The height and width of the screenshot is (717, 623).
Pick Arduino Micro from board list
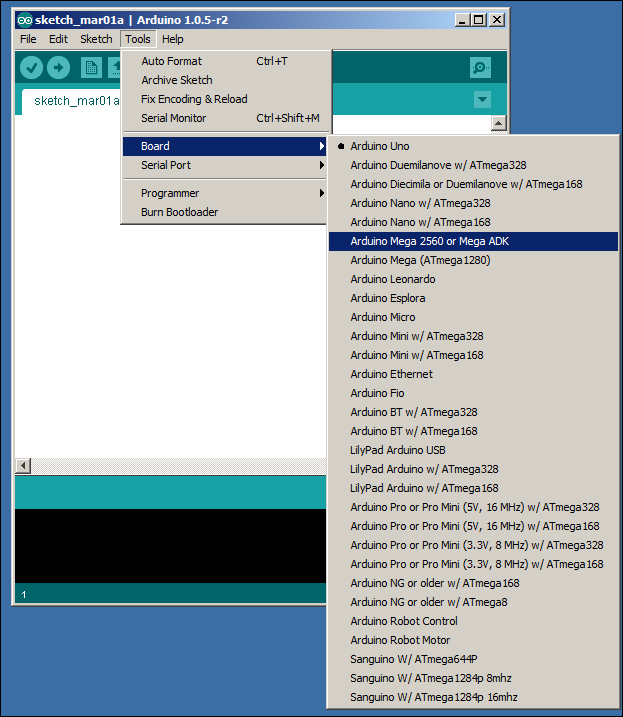(473, 317)
